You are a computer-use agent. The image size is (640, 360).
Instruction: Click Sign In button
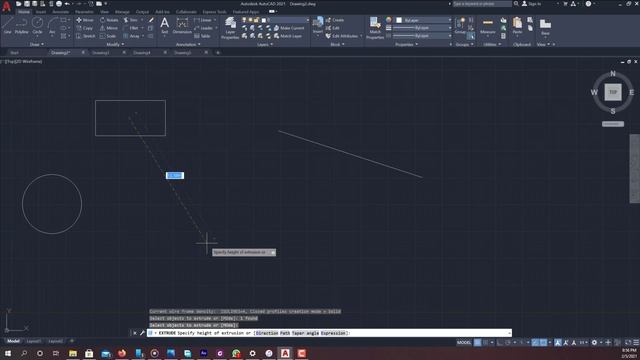tap(531, 4)
